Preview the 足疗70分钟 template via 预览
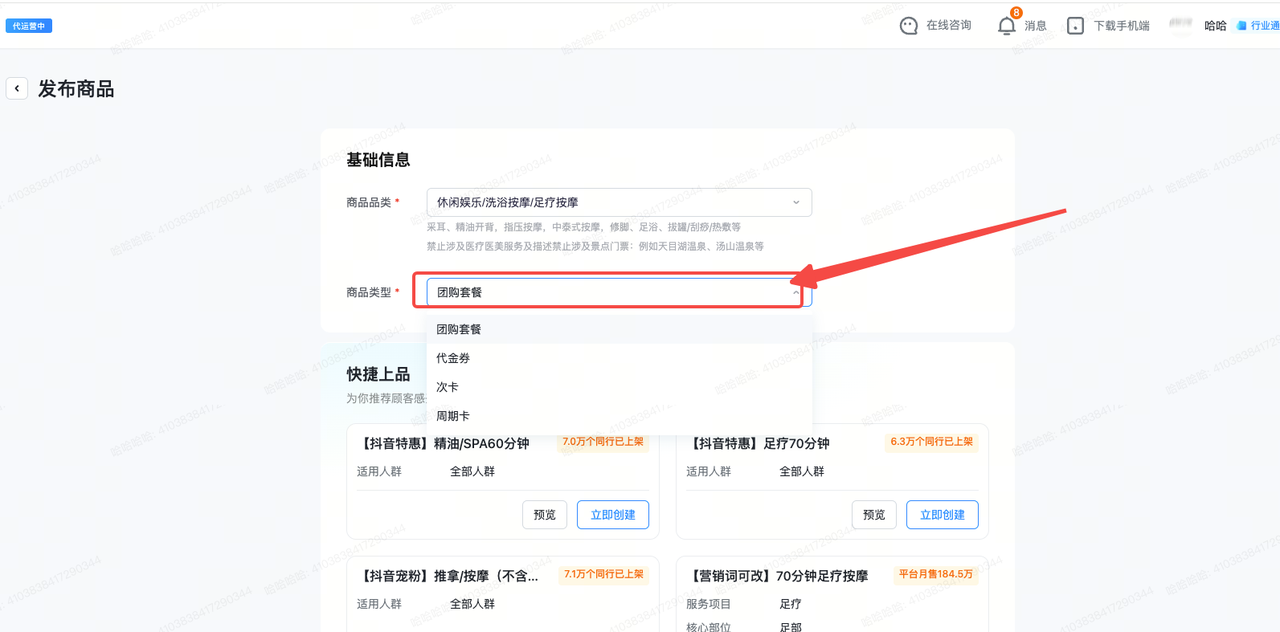The width and height of the screenshot is (1280, 632). click(874, 515)
